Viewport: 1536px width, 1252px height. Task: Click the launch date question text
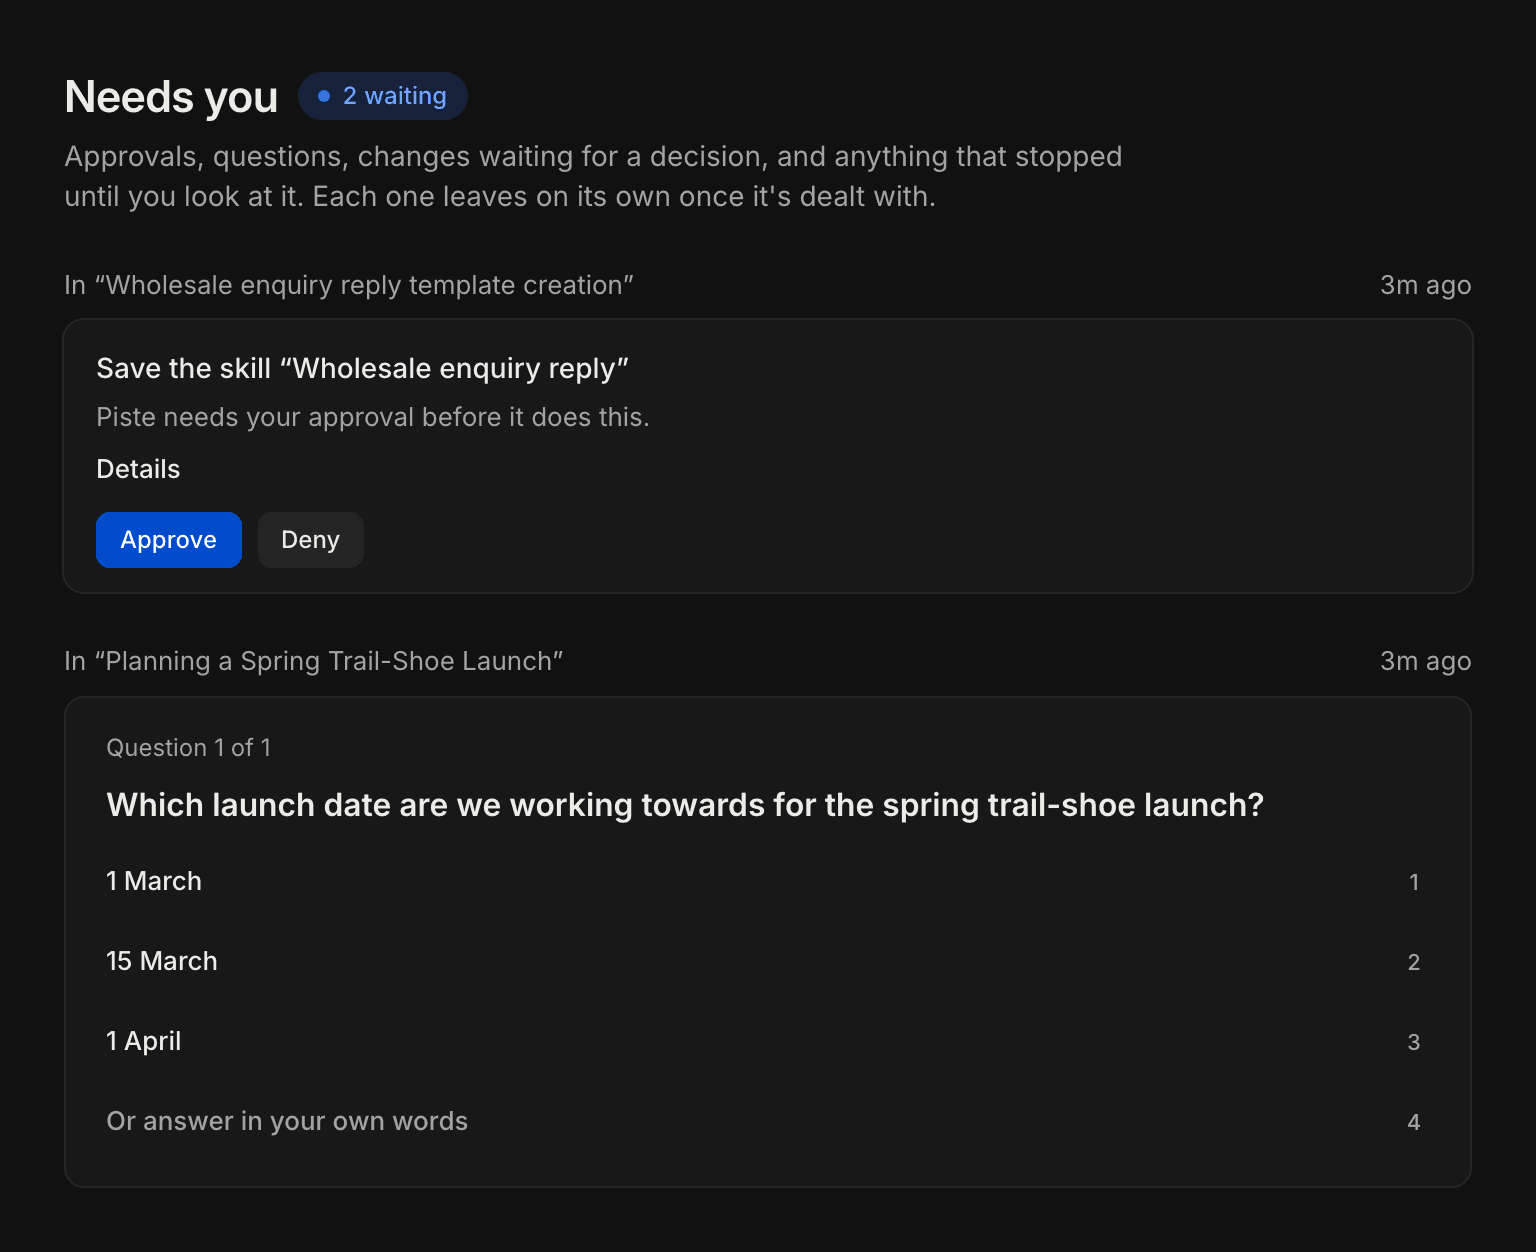point(685,805)
